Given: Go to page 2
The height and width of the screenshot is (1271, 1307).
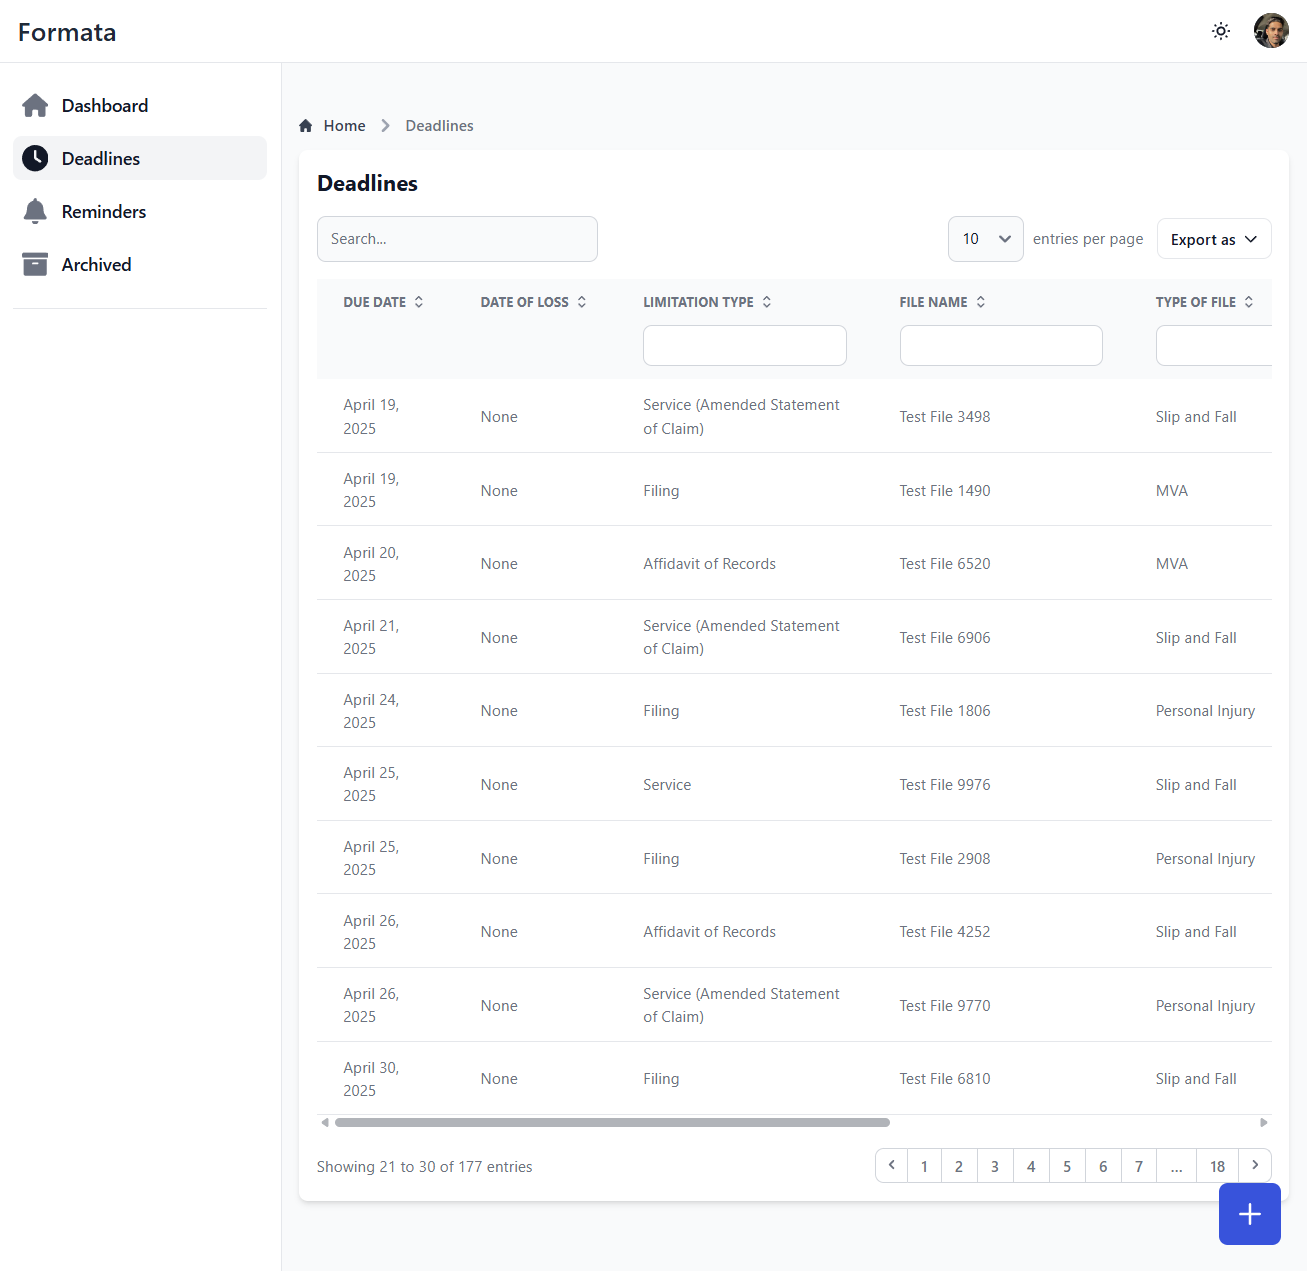Looking at the screenshot, I should pyautogui.click(x=959, y=1166).
